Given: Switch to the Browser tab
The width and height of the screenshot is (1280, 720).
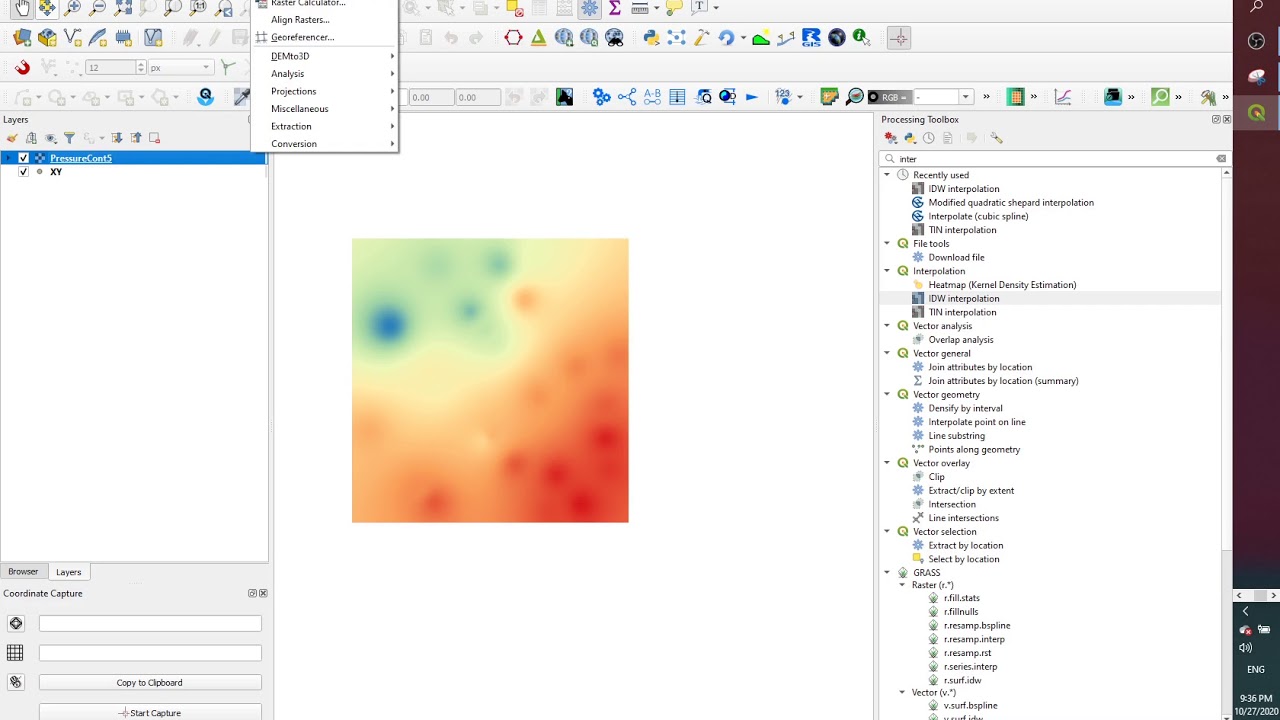Looking at the screenshot, I should coord(23,572).
